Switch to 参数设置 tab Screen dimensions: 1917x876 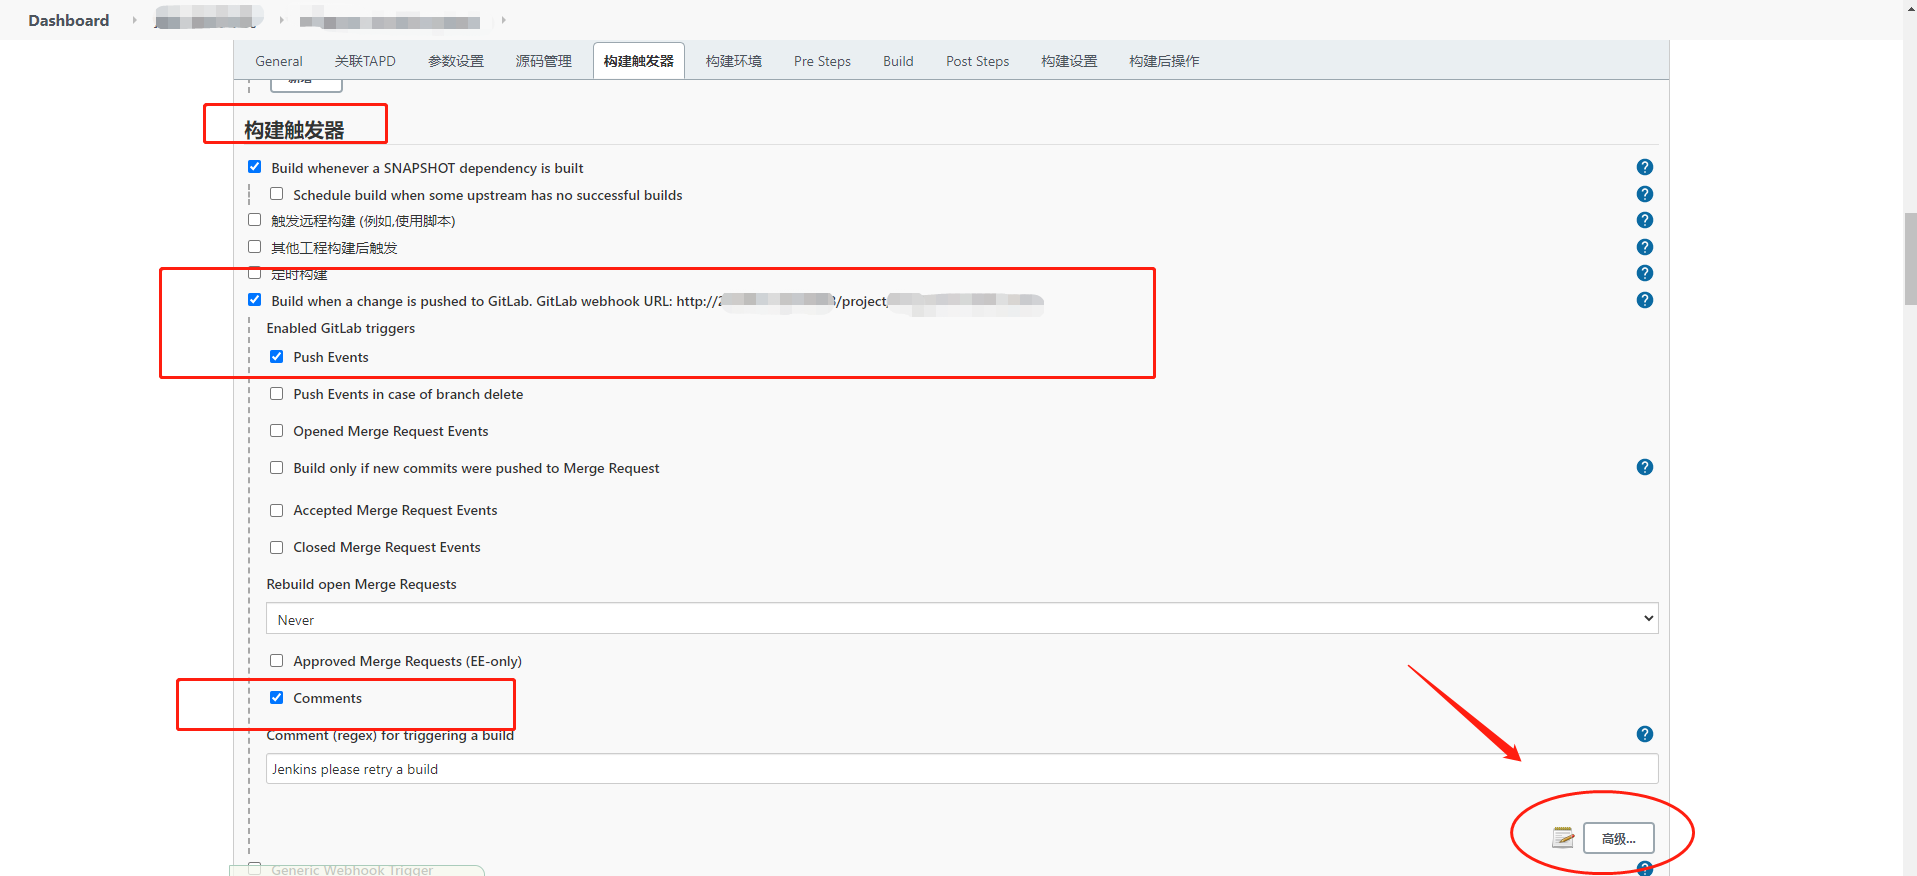coord(456,61)
